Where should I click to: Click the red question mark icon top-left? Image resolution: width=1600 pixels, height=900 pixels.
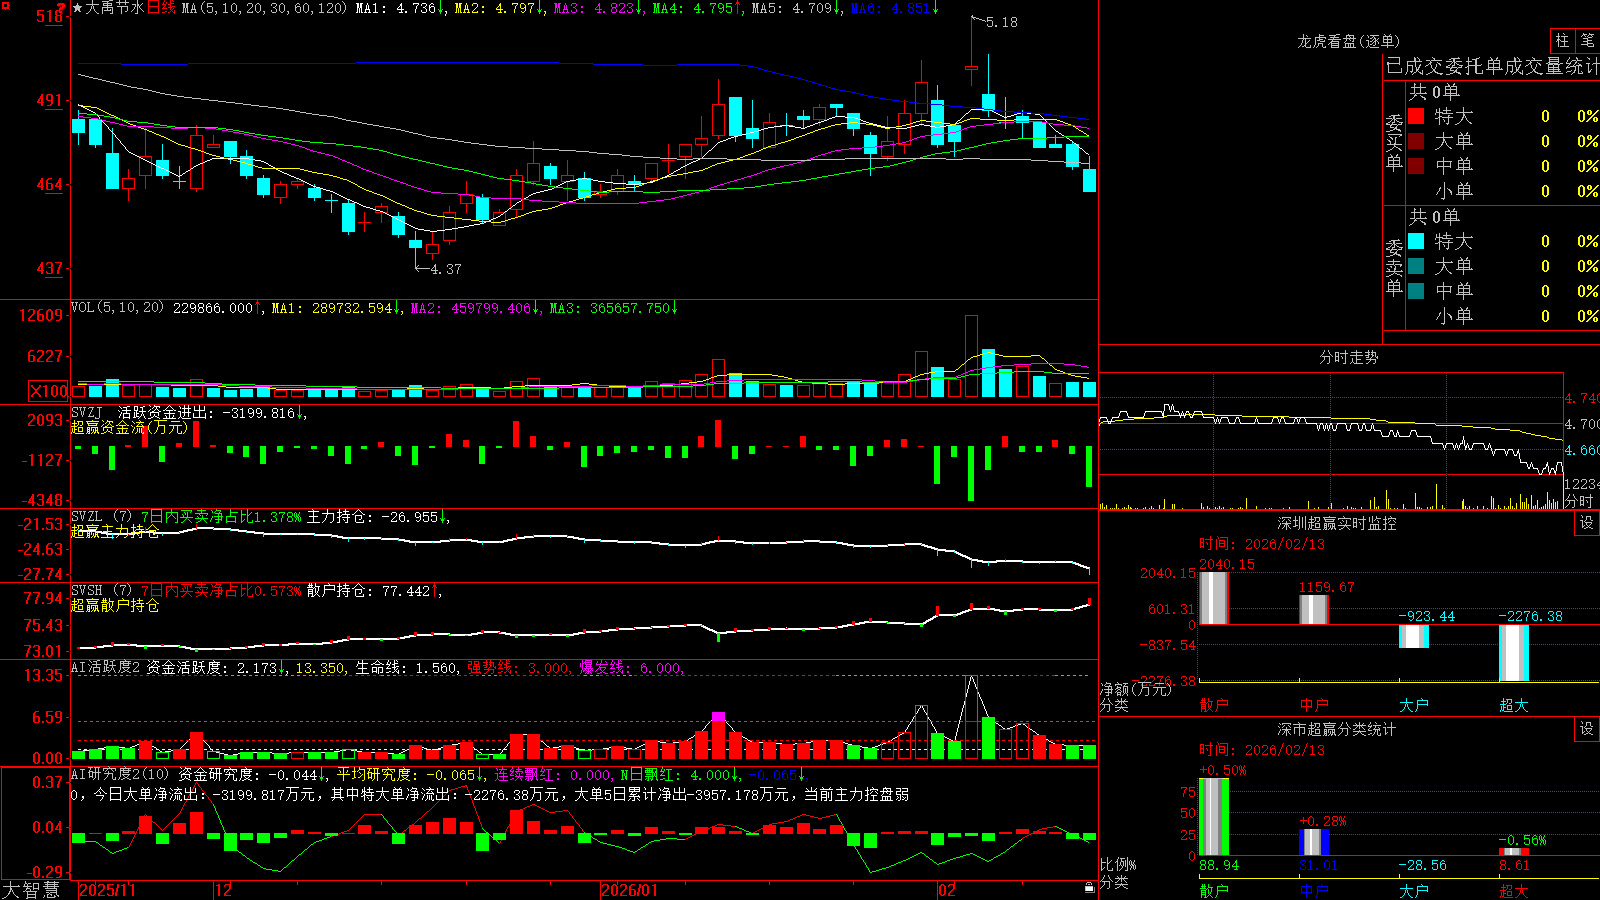coord(61,8)
